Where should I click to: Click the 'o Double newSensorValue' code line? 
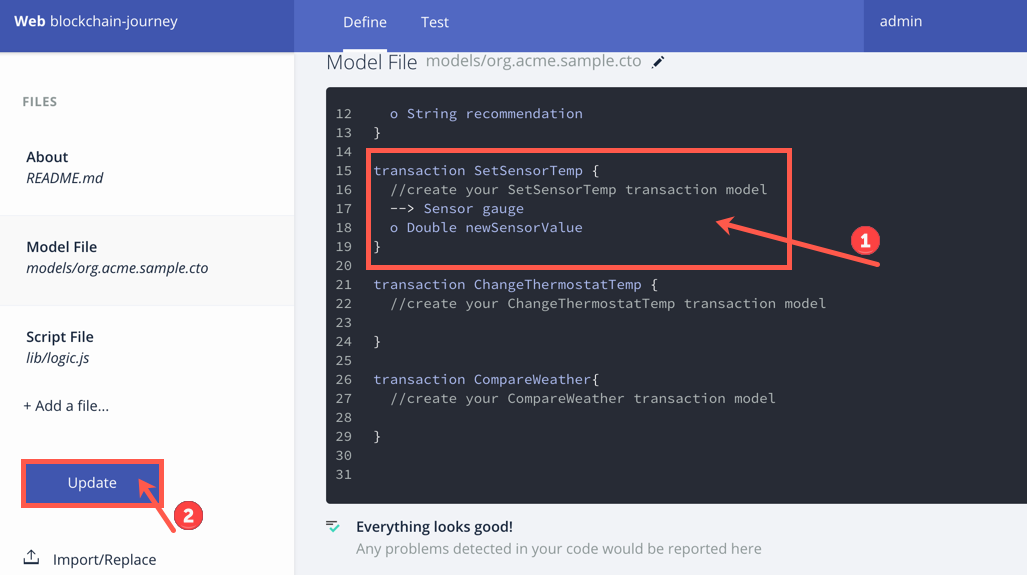486,228
